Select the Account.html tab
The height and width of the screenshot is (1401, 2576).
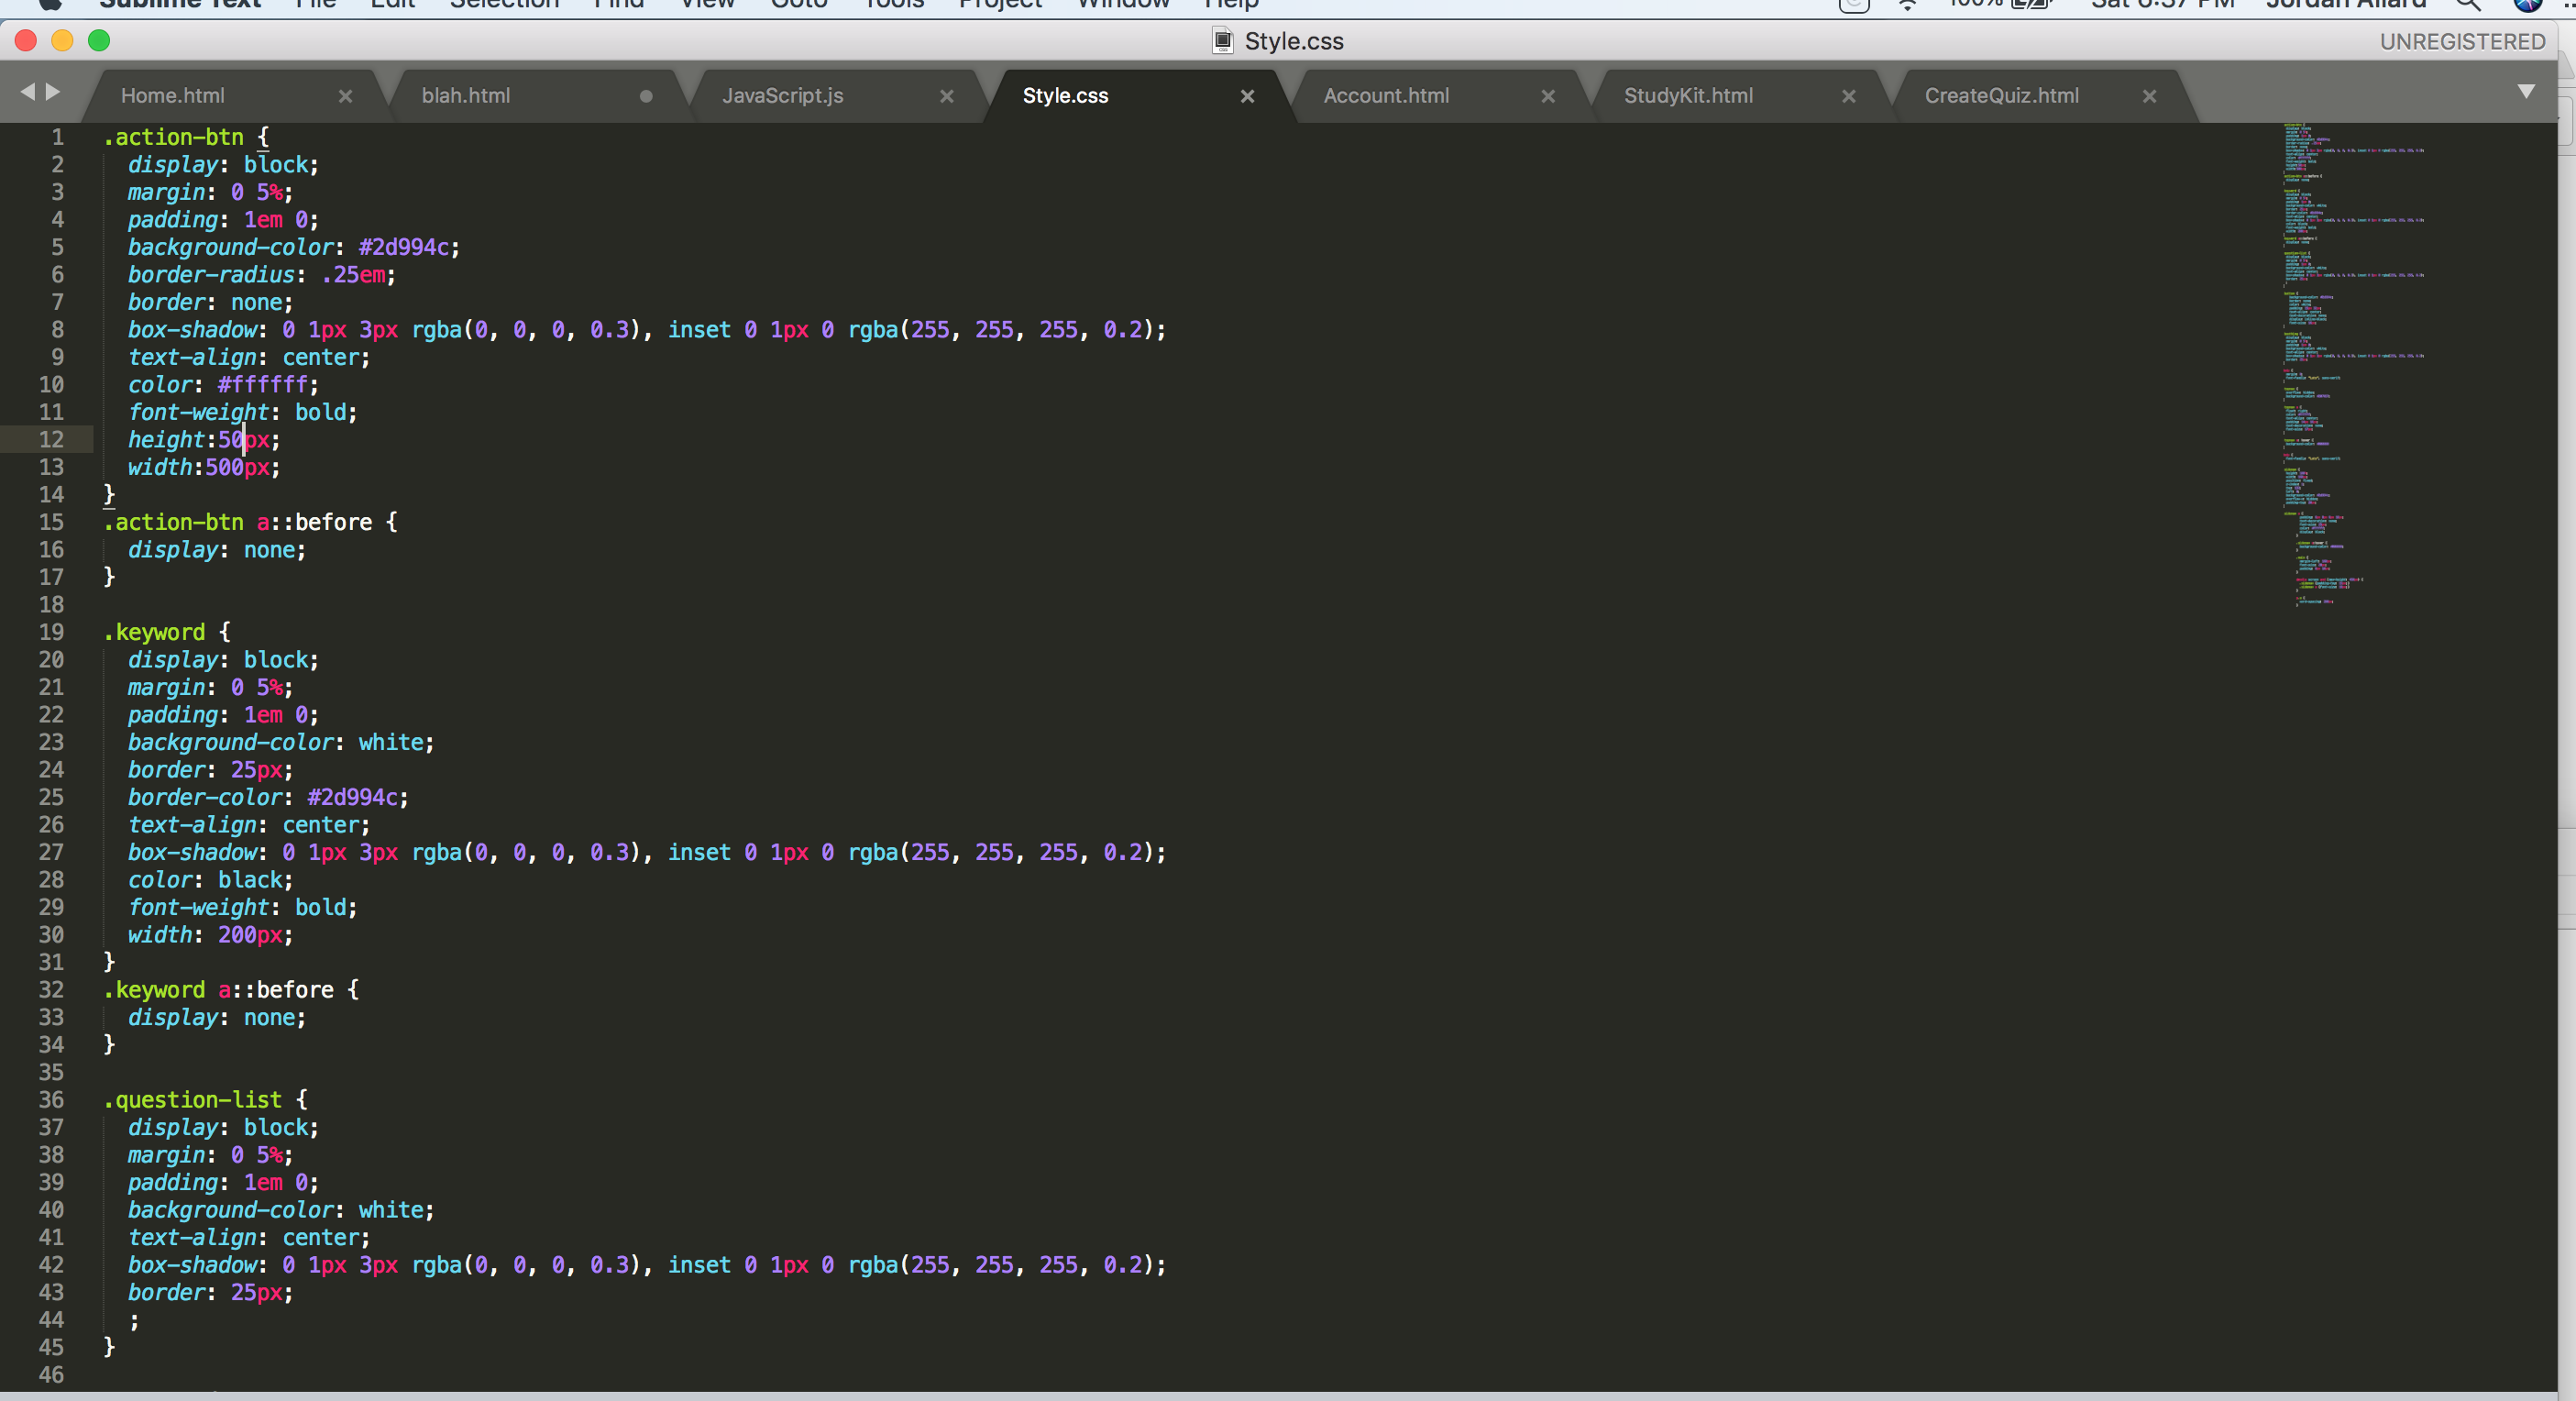point(1386,96)
